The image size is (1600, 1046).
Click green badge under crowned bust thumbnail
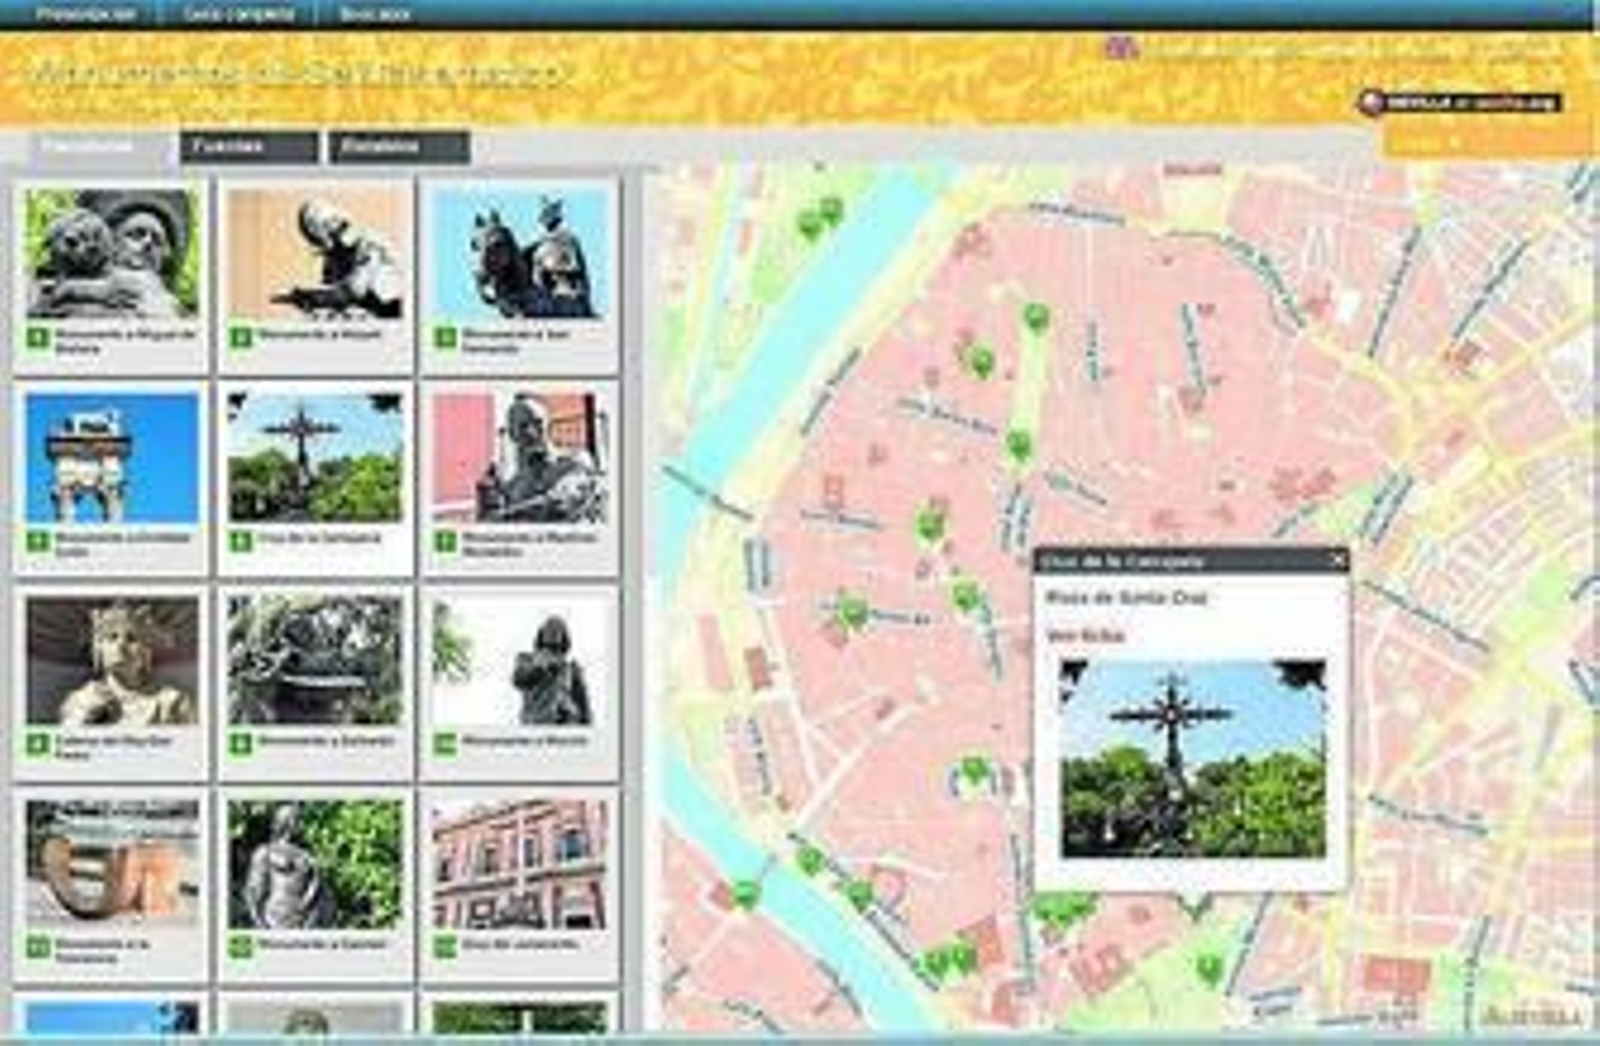tap(37, 744)
